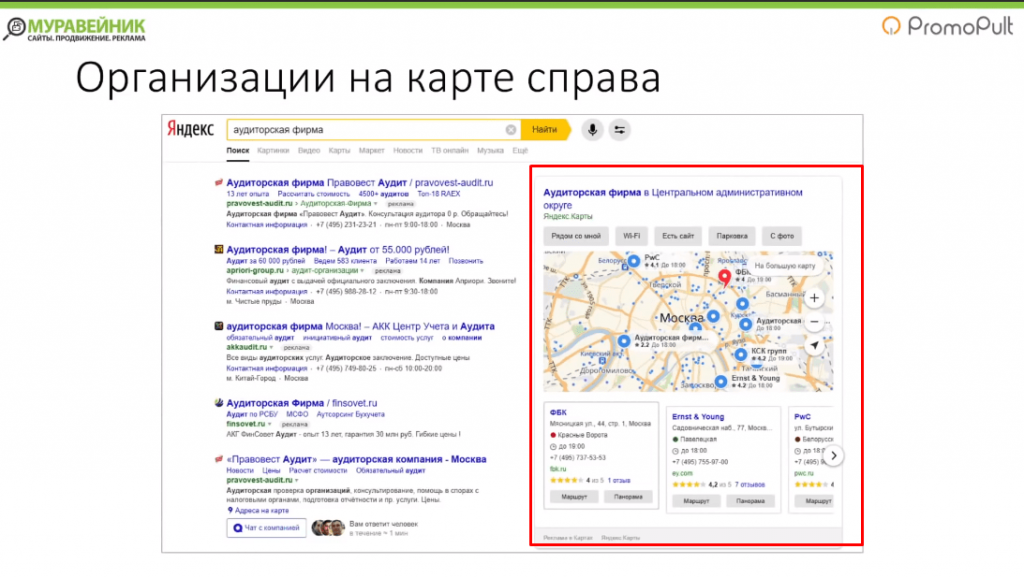The height and width of the screenshot is (578, 1024).
Task: Click "Обязательный аудит" sitelink in last result
Action: [x=391, y=471]
